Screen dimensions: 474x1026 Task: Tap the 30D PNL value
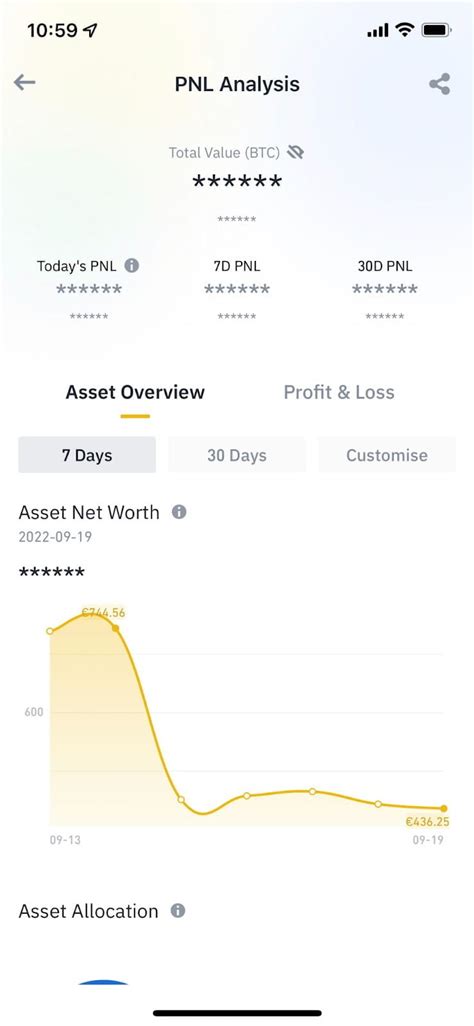pos(385,289)
